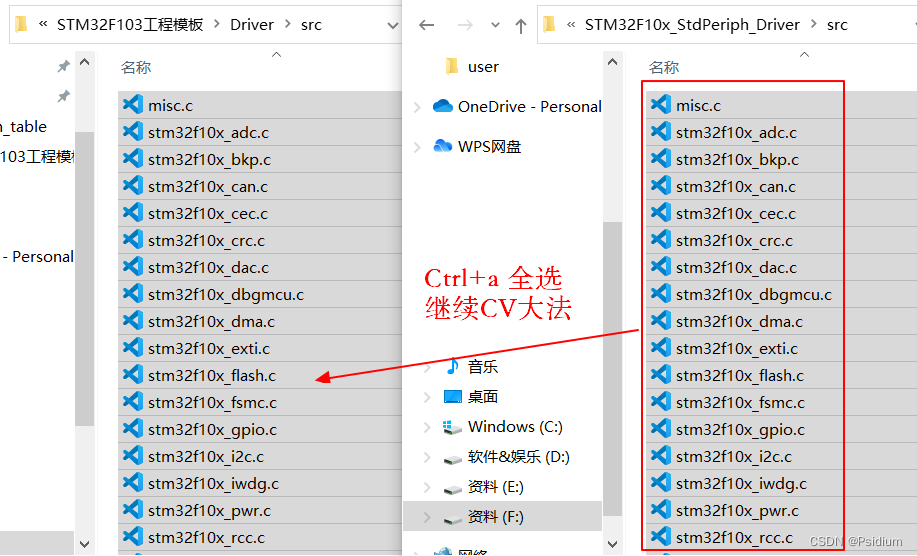The width and height of the screenshot is (917, 556).
Task: Click folder icon in right window address bar
Action: (x=549, y=24)
